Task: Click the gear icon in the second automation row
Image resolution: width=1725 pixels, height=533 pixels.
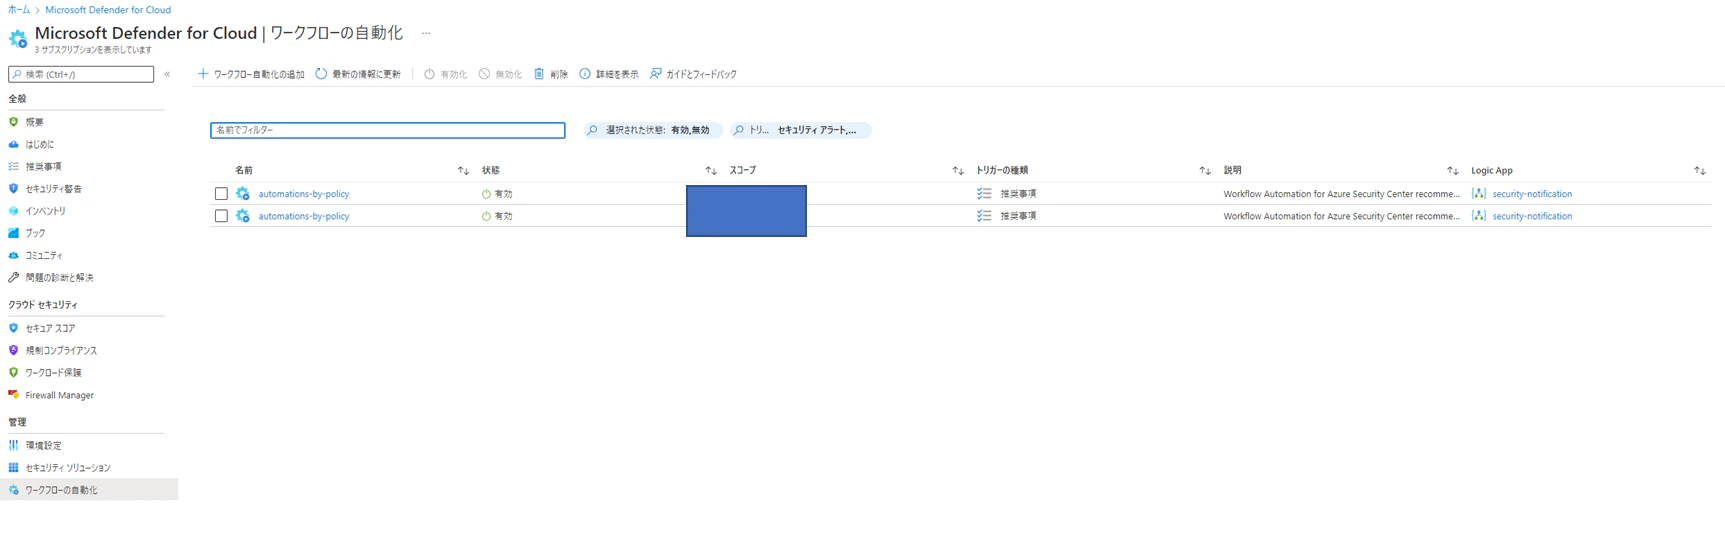Action: 243,216
